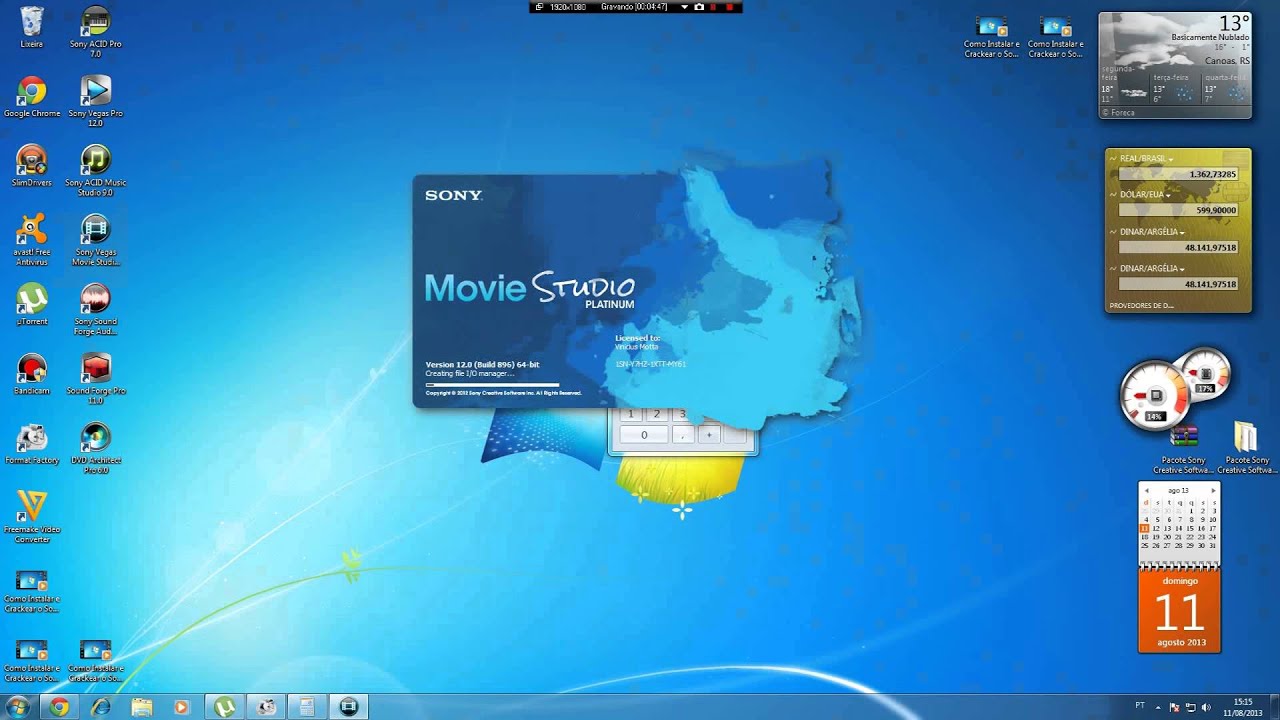
Task: Go to next month in calendar gadget
Action: [x=1213, y=491]
